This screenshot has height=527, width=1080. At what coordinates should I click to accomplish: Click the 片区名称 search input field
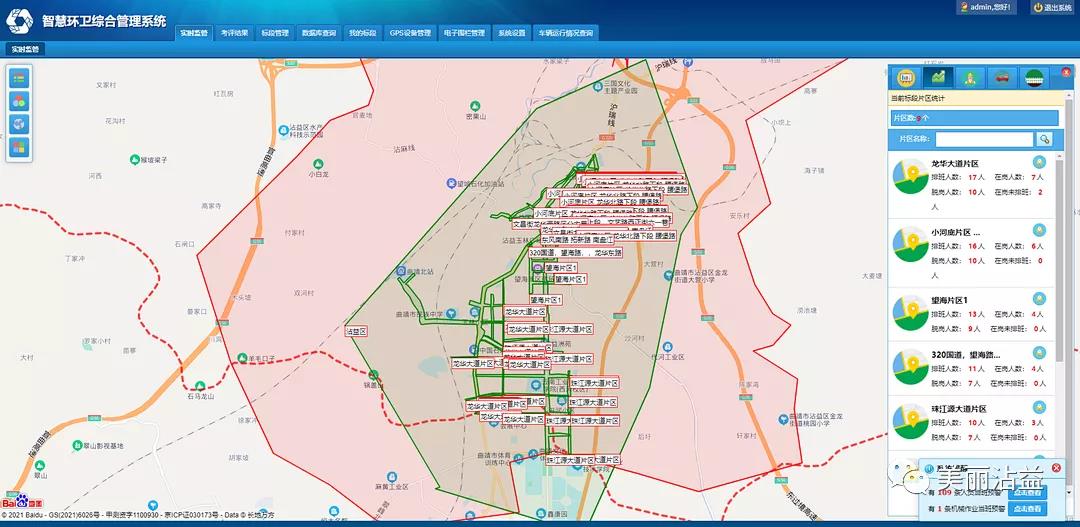point(984,139)
